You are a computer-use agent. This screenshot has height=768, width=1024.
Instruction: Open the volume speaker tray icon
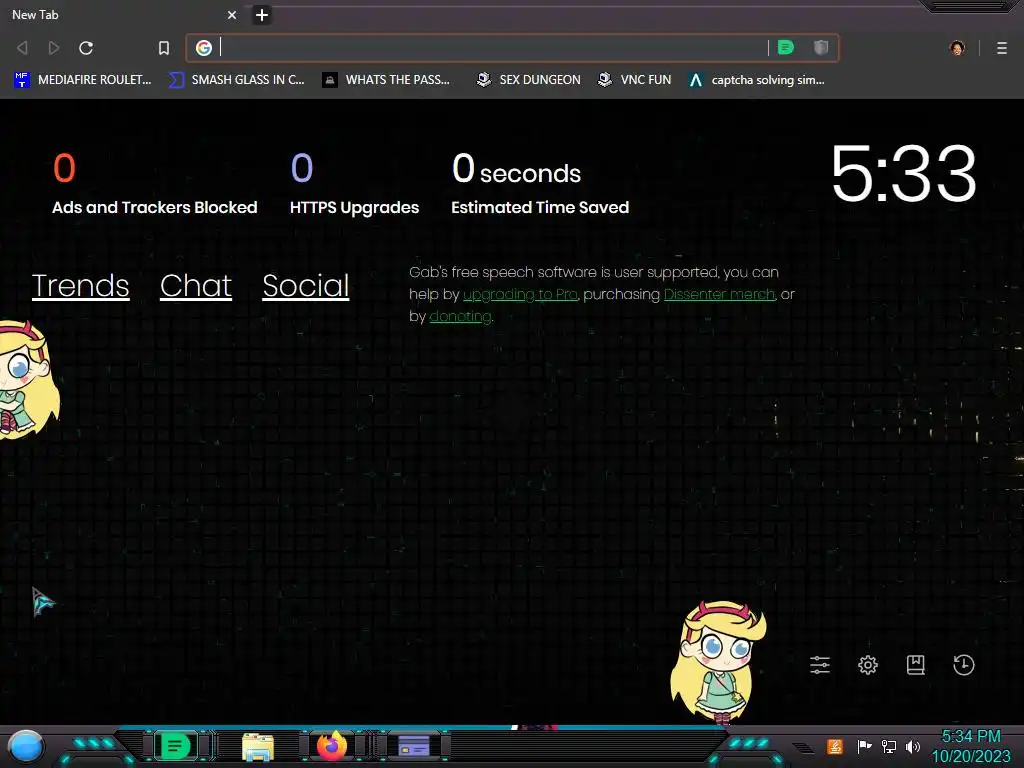[913, 746]
